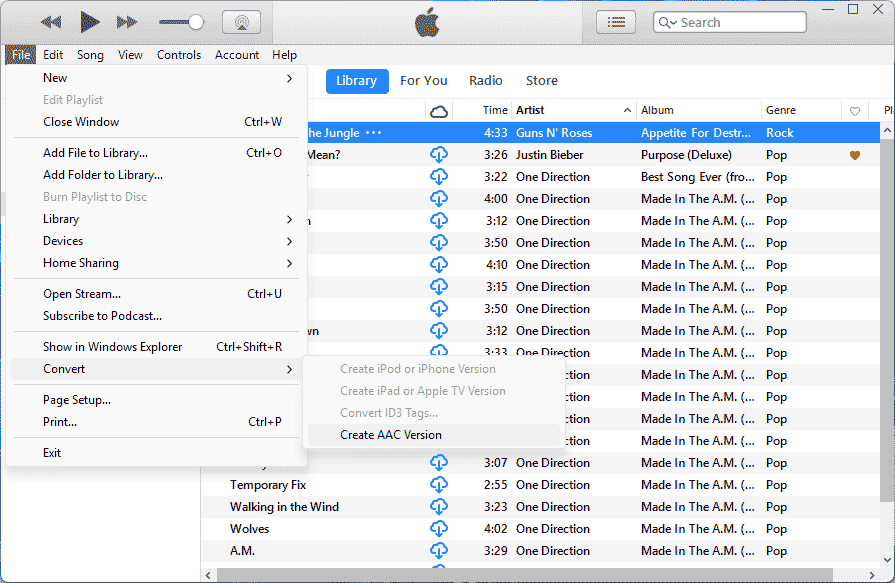
Task: Open the Song menu
Action: [x=90, y=55]
